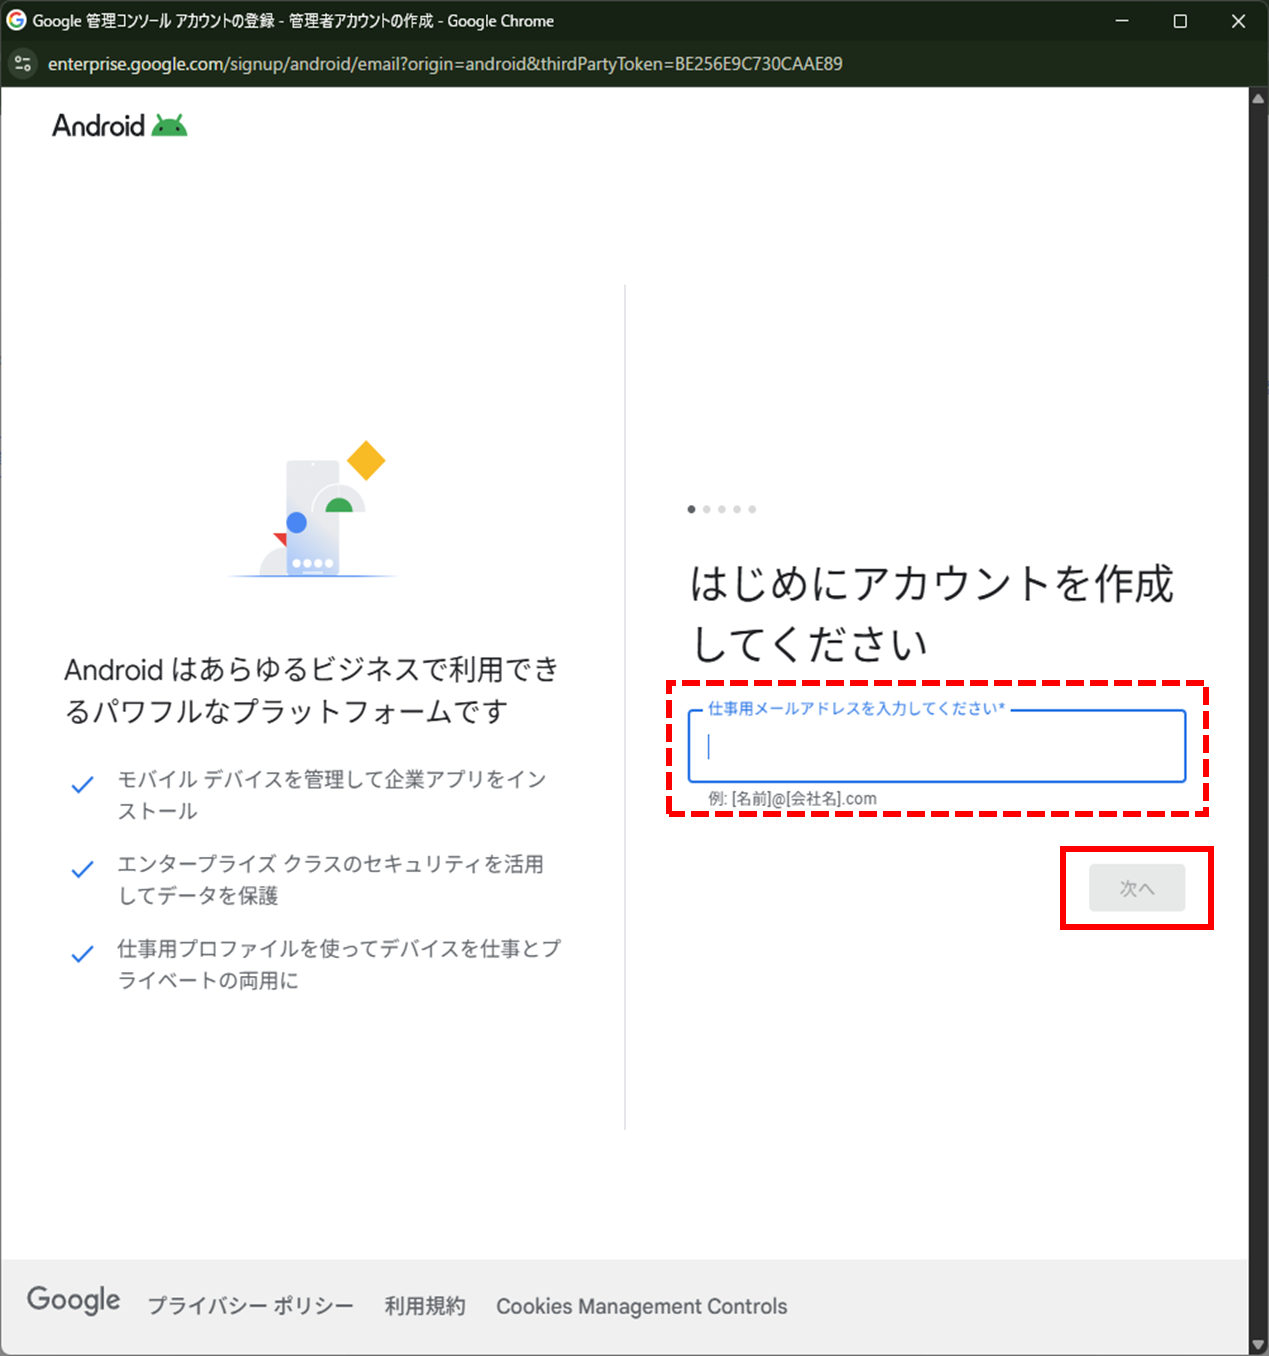Click the checkmark beside モバイル デバイスを管理
The width and height of the screenshot is (1269, 1356).
coord(83,785)
